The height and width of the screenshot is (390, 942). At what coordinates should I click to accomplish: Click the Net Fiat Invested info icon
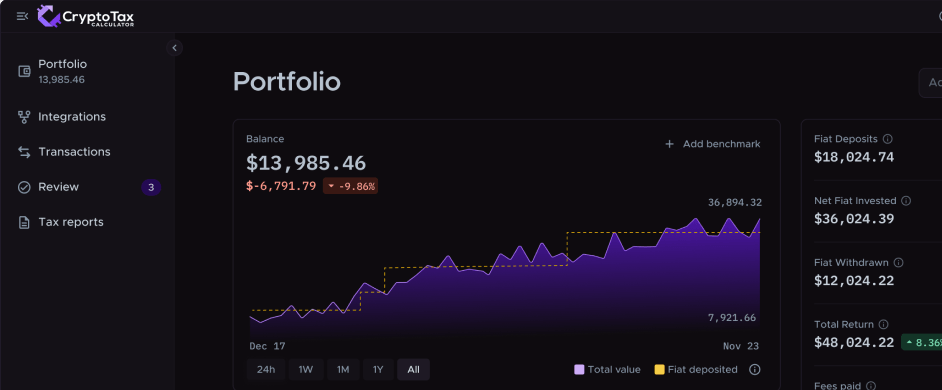pos(906,201)
